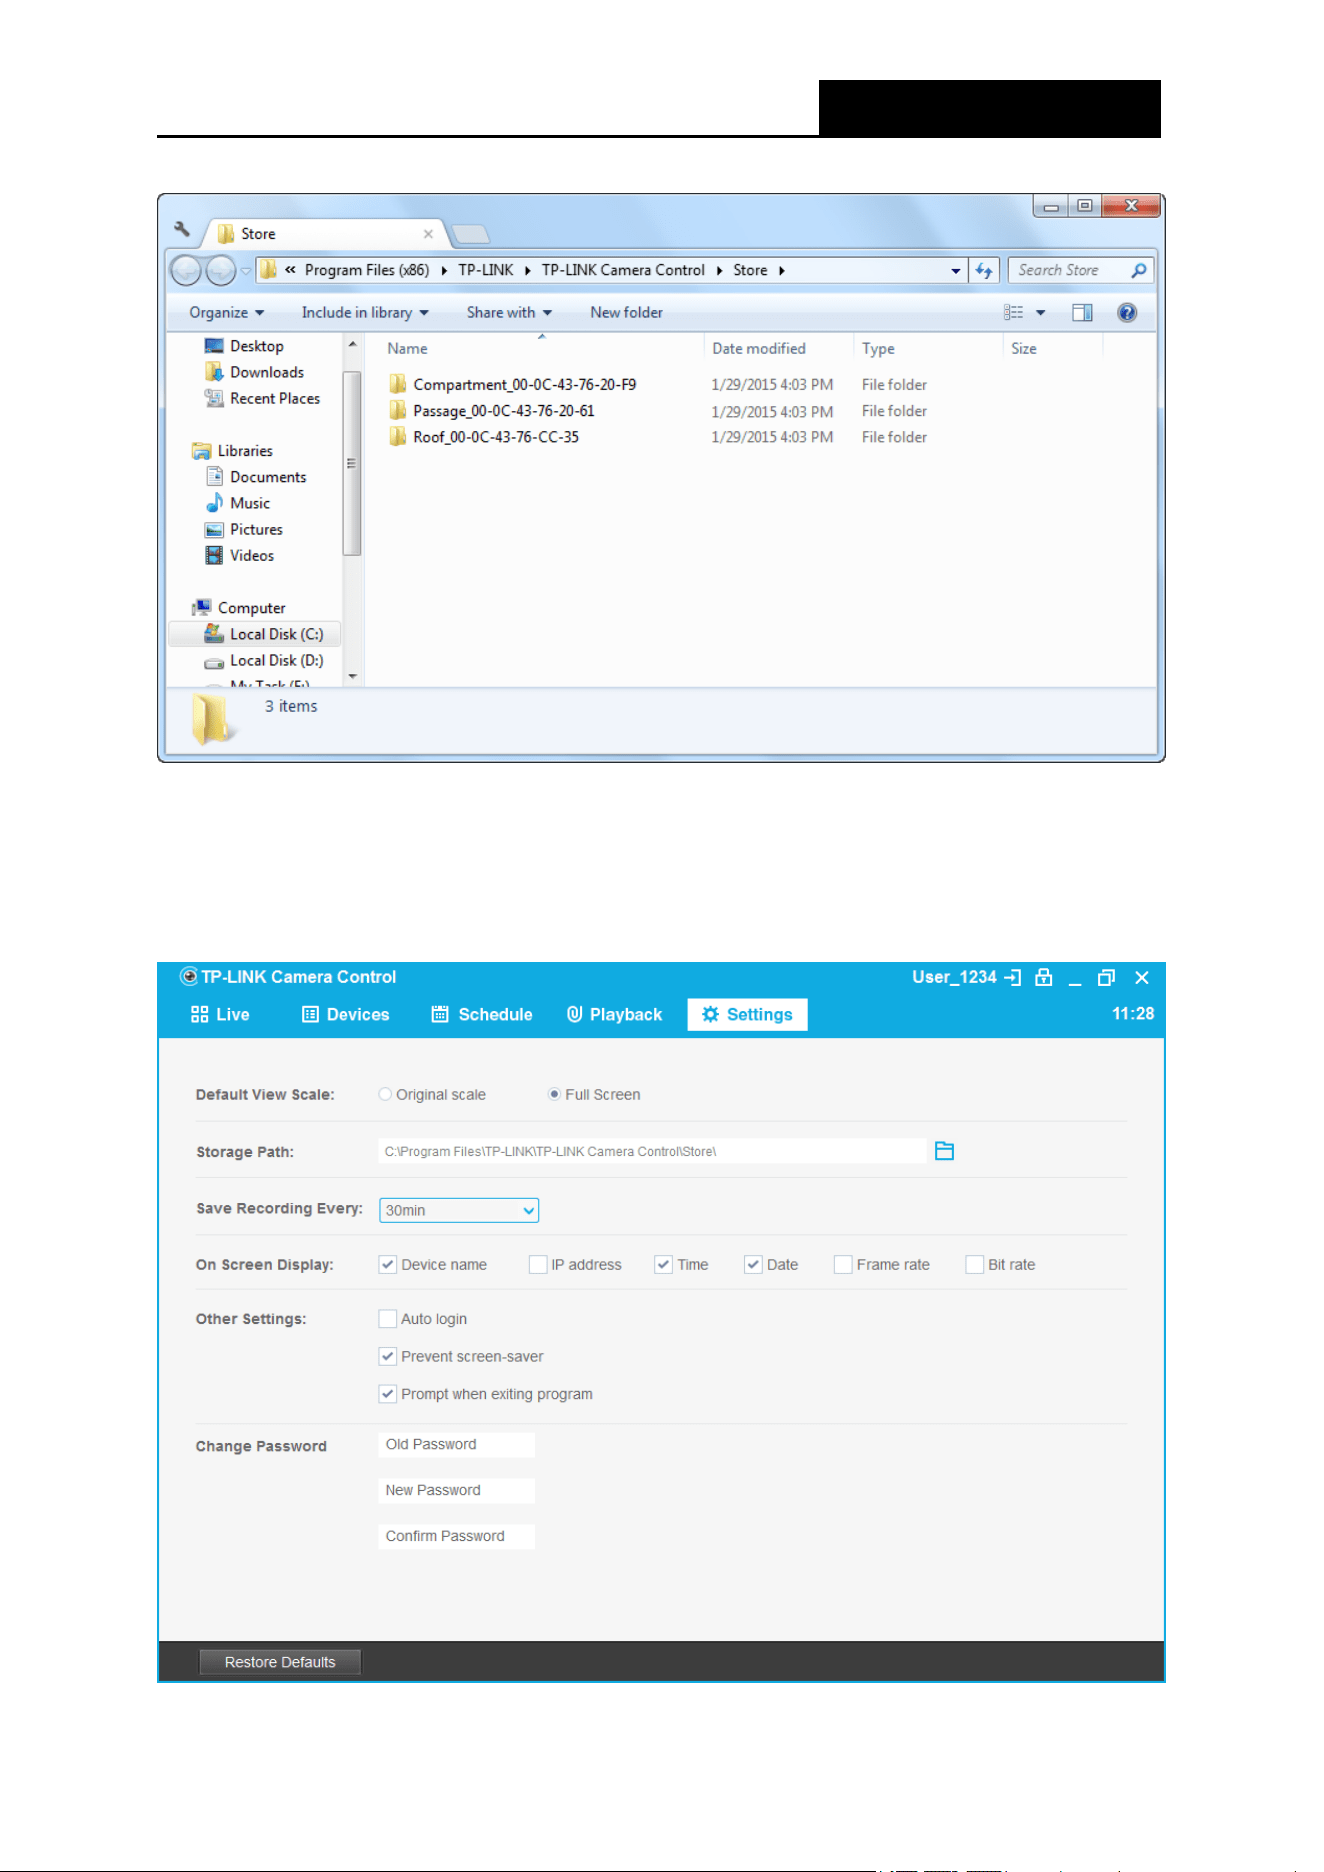Select the Original scale radio button
The width and height of the screenshot is (1324, 1872).
coord(385,1094)
